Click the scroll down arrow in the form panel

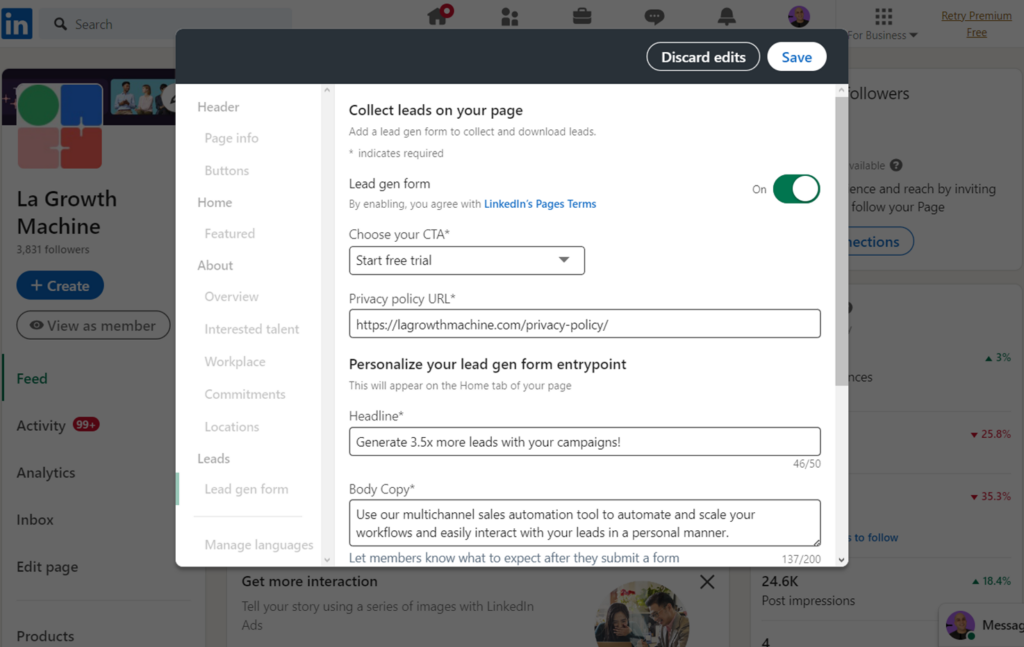(x=841, y=560)
